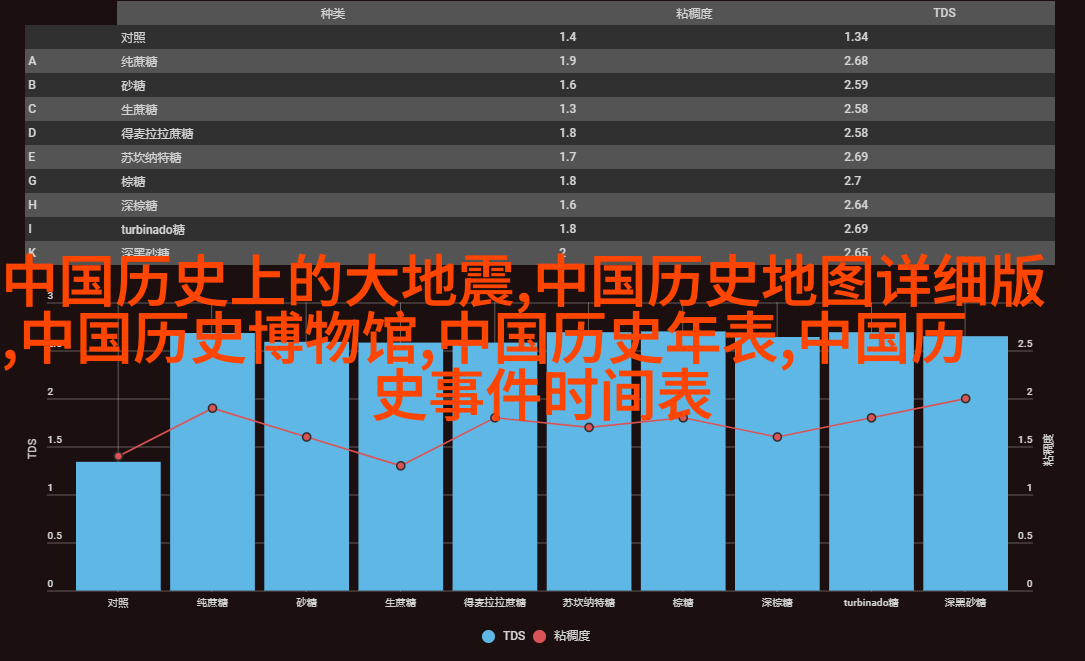Click the red data point above 对照 bar
Image resolution: width=1085 pixels, height=661 pixels.
click(118, 456)
